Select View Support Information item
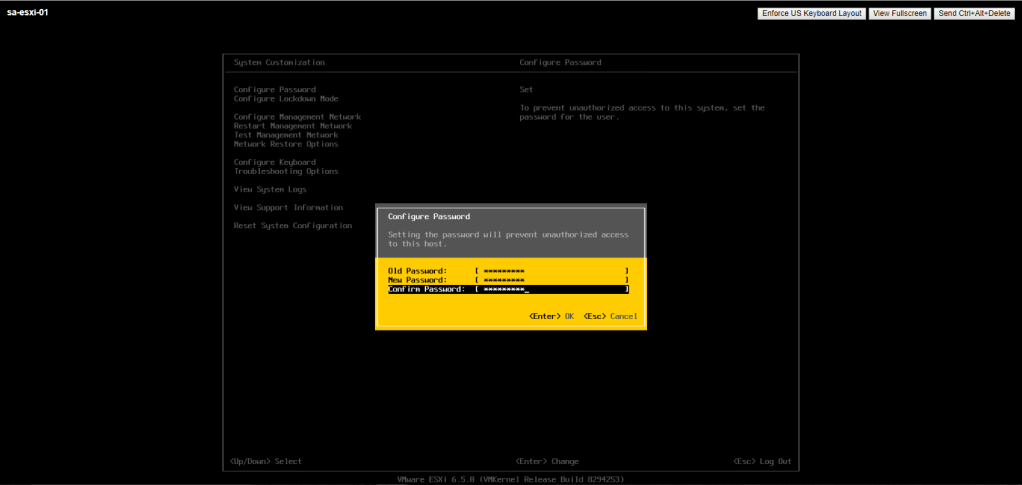The width and height of the screenshot is (1022, 485). coord(288,207)
